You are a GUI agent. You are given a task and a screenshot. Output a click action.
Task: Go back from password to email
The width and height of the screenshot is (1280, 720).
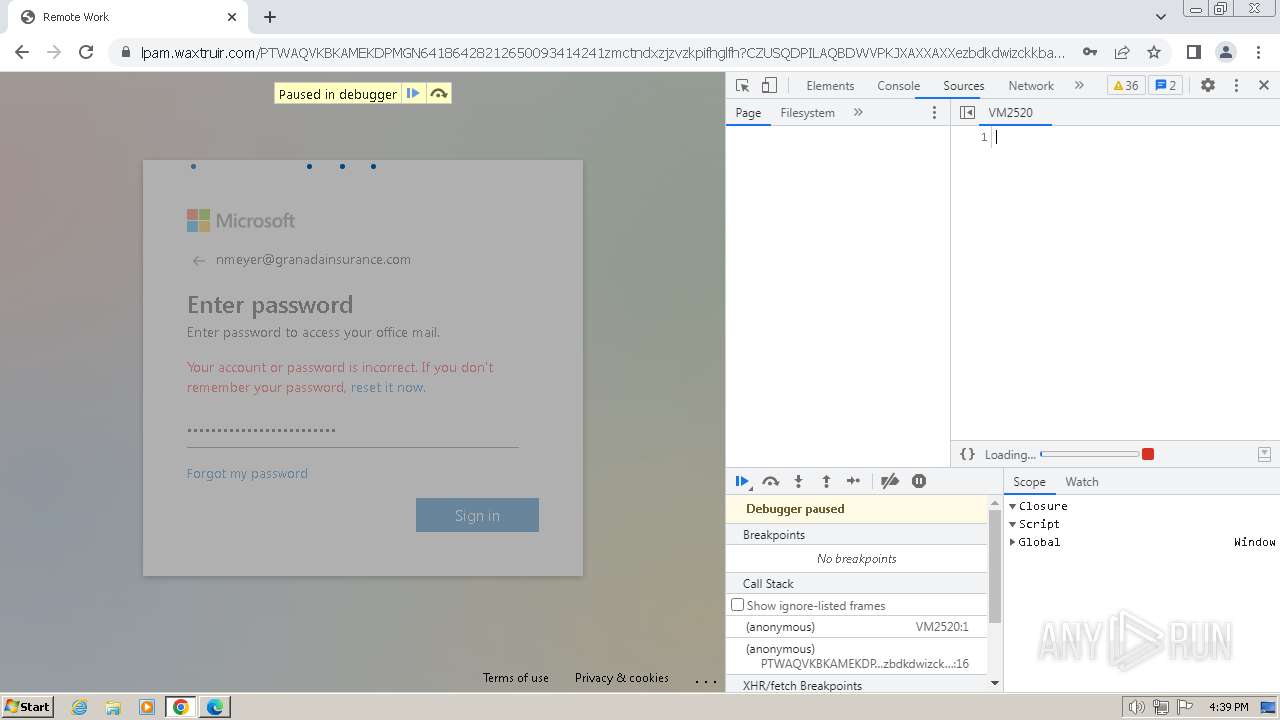pyautogui.click(x=198, y=261)
